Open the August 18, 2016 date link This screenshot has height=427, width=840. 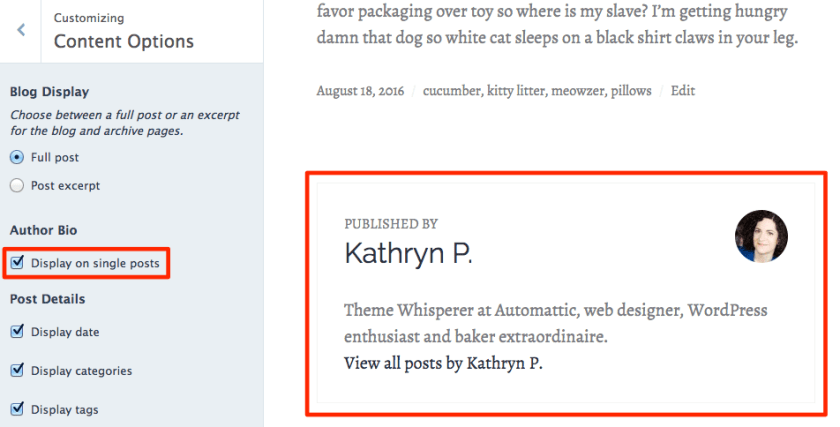tap(360, 91)
